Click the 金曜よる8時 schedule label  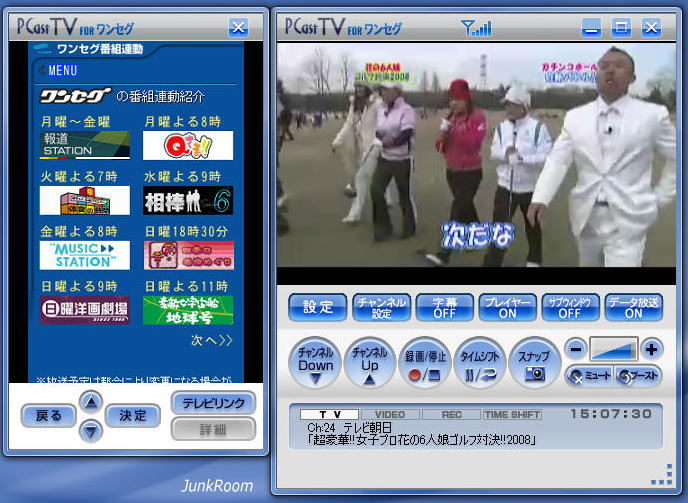coord(79,231)
